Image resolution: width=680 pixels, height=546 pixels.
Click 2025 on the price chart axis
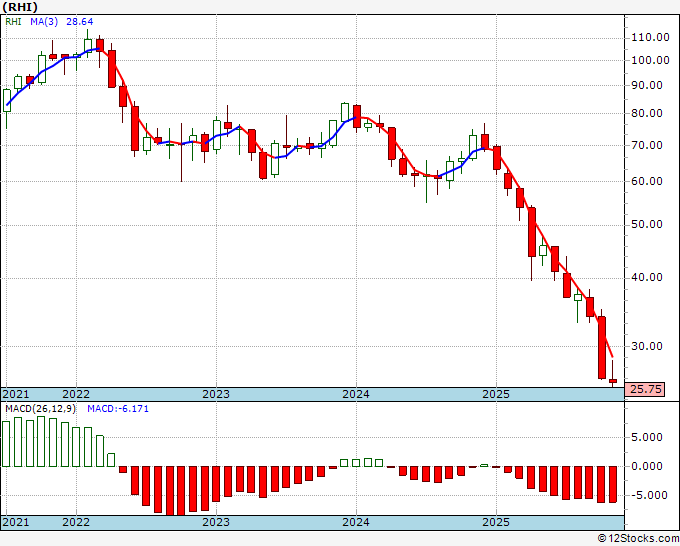point(496,394)
